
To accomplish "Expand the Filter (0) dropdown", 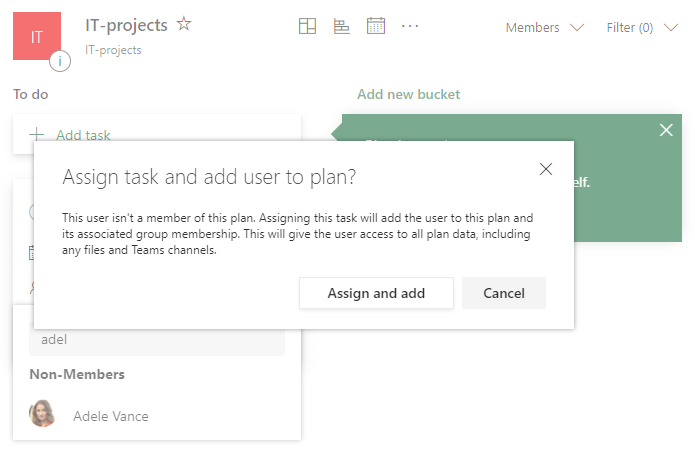I will (642, 28).
